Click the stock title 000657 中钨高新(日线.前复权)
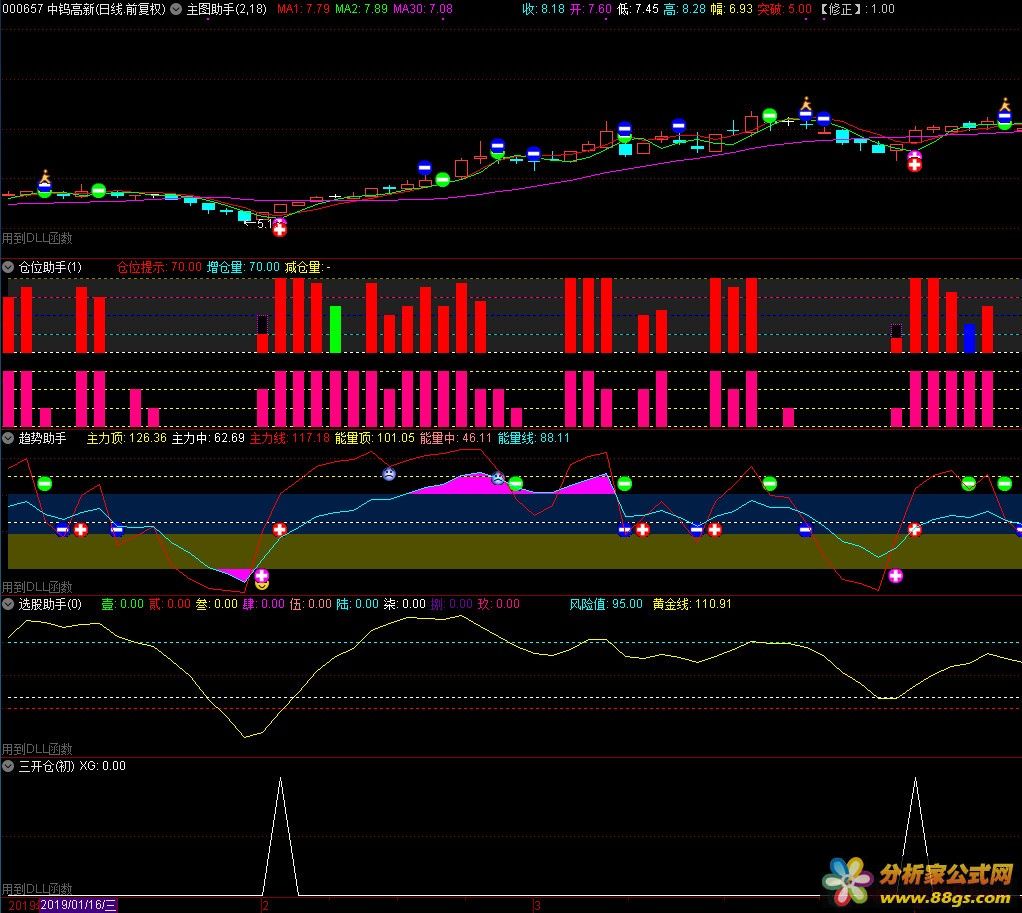1022x913 pixels. click(x=84, y=9)
